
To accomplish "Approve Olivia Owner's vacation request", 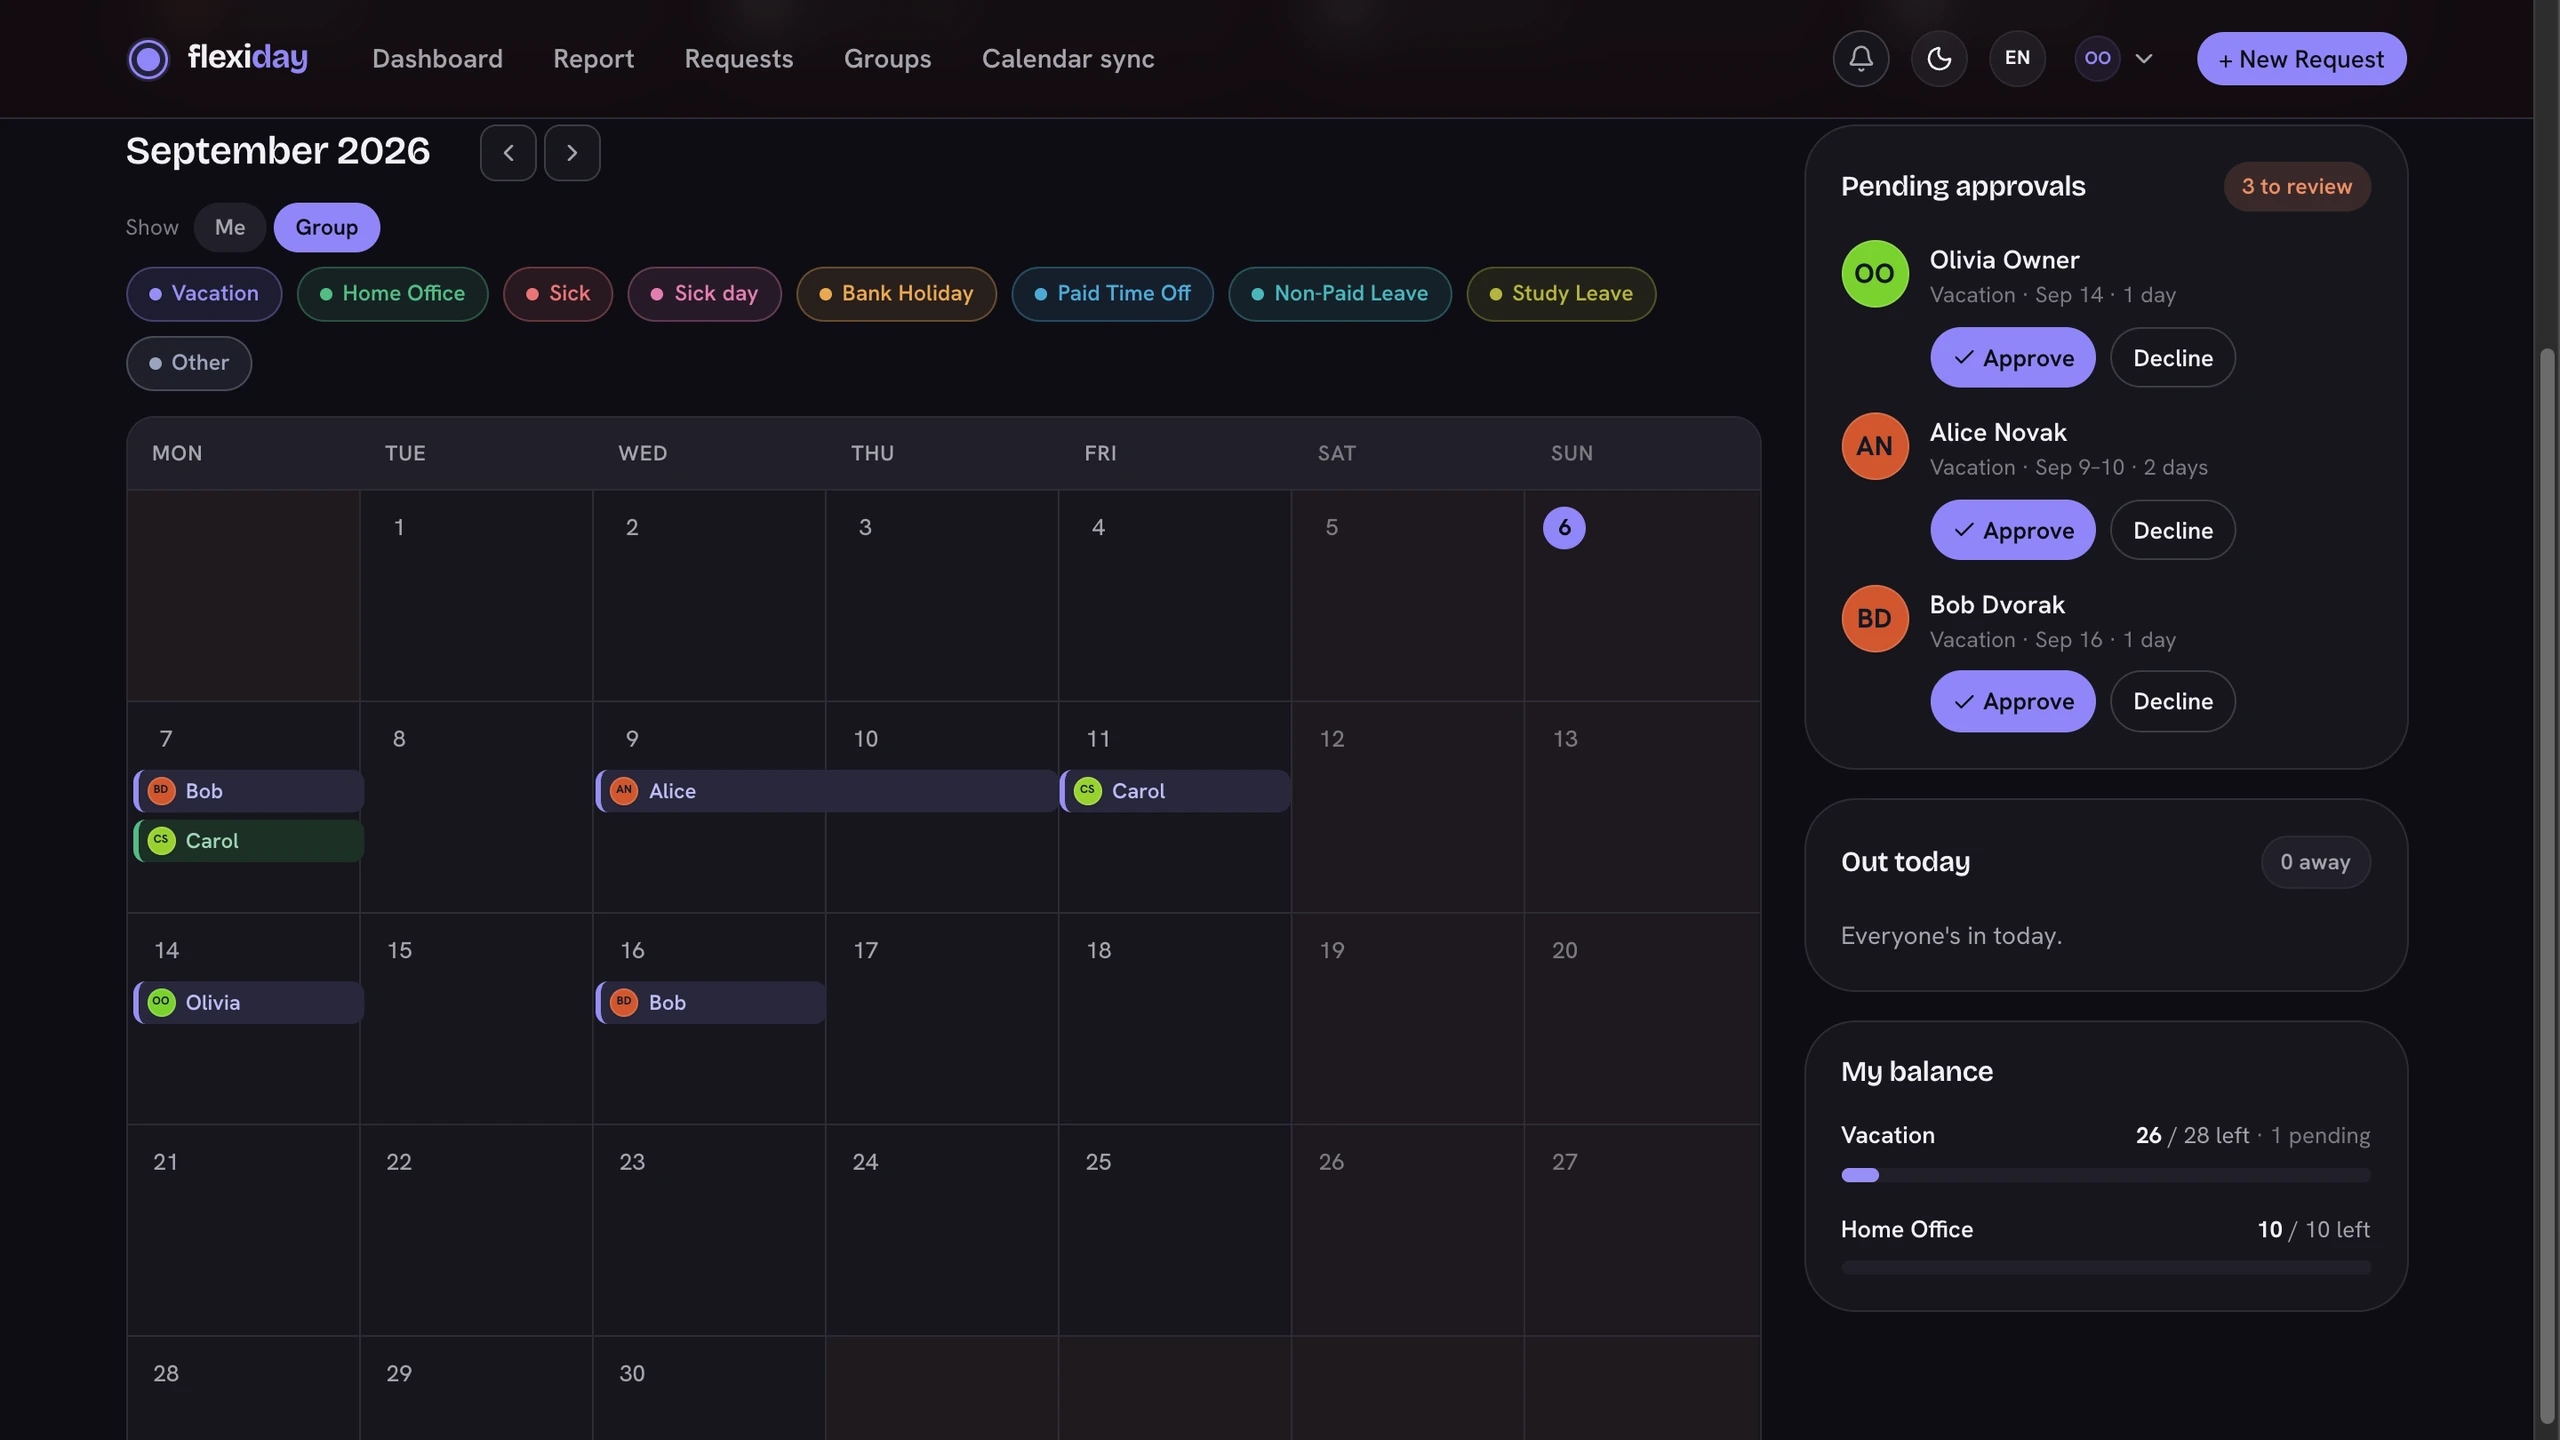I will click(2012, 357).
